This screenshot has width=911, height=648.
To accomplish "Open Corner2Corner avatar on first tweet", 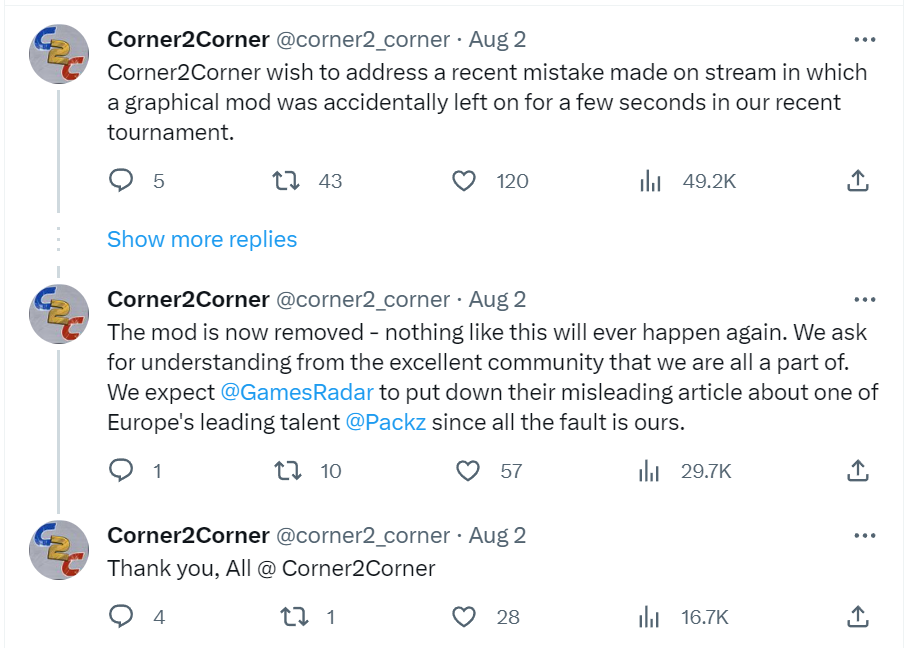I will tap(59, 53).
